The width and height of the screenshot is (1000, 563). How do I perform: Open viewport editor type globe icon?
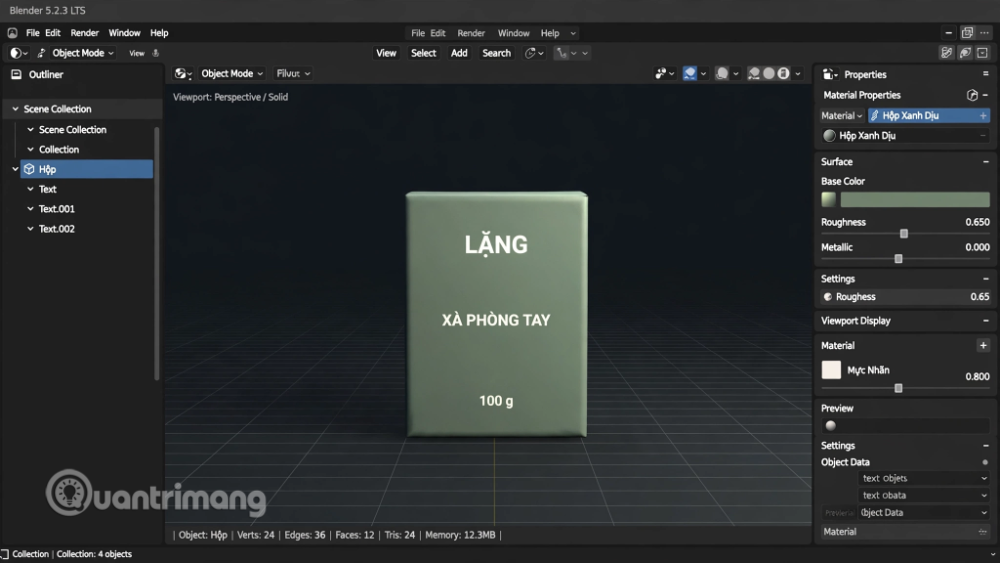click(182, 73)
